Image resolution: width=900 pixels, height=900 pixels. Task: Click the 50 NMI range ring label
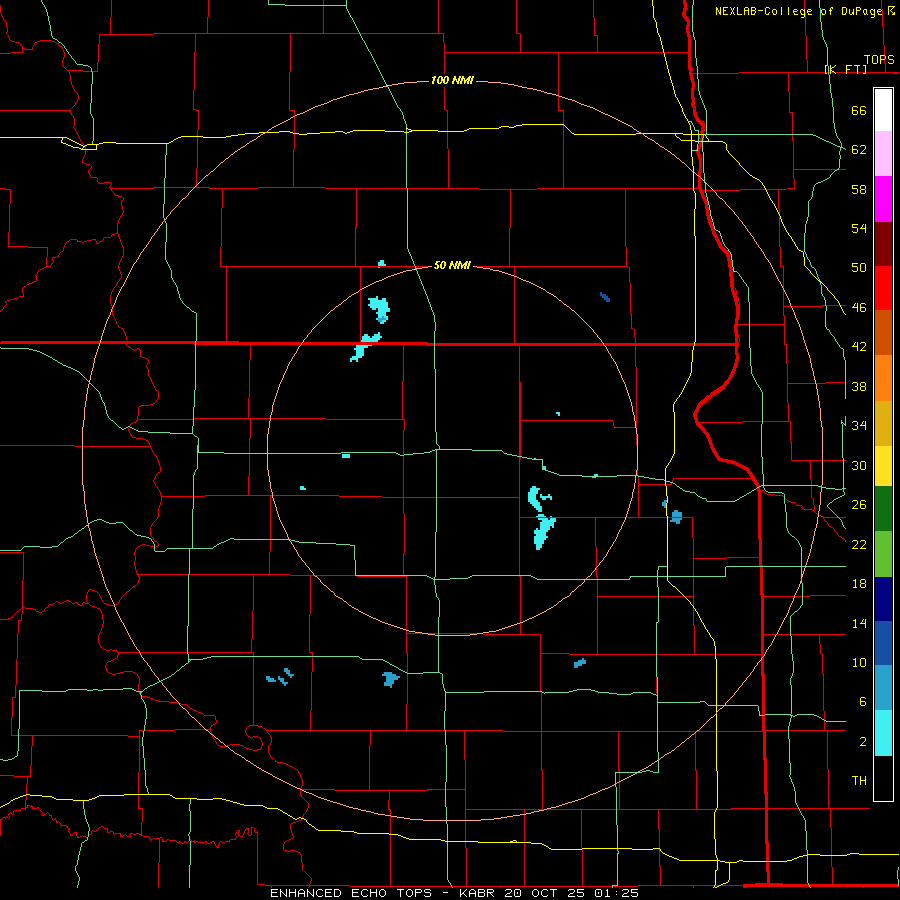coord(452,265)
